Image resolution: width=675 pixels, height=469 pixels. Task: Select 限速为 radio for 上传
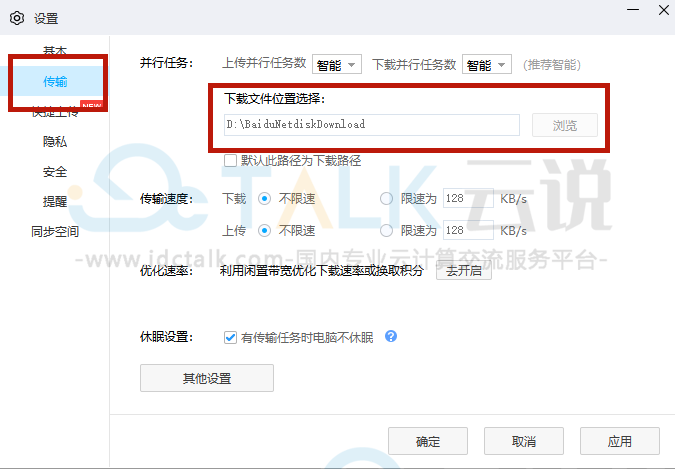point(386,231)
